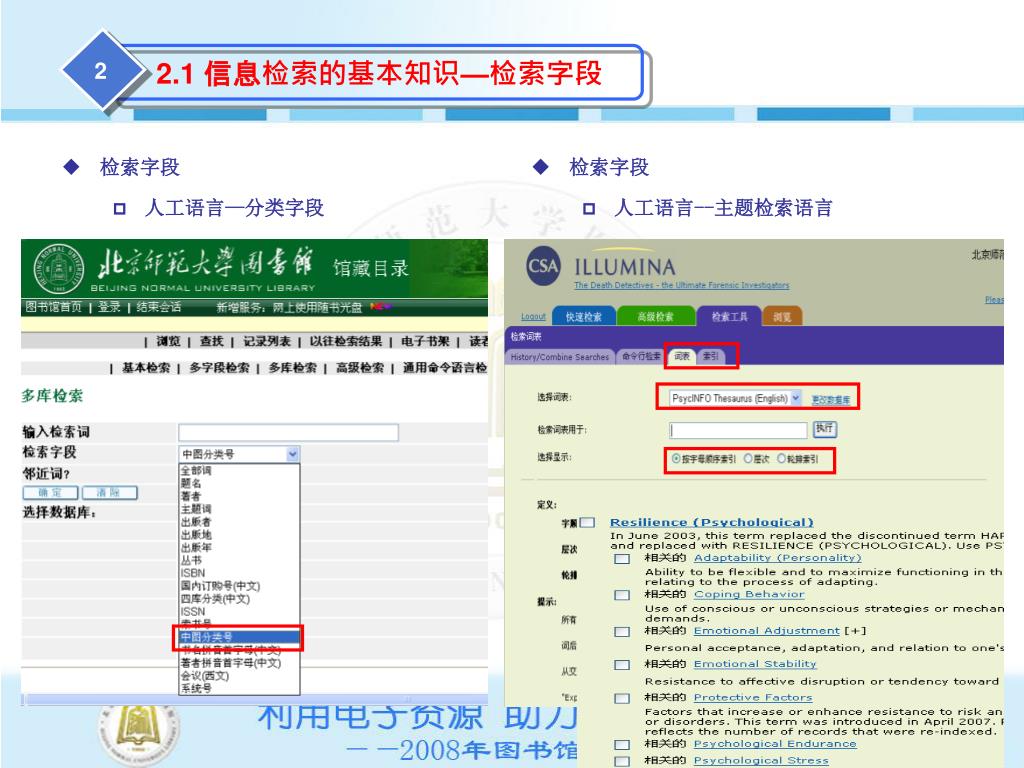Image resolution: width=1024 pixels, height=768 pixels.
Task: Click the 执行 button
Action: [825, 428]
